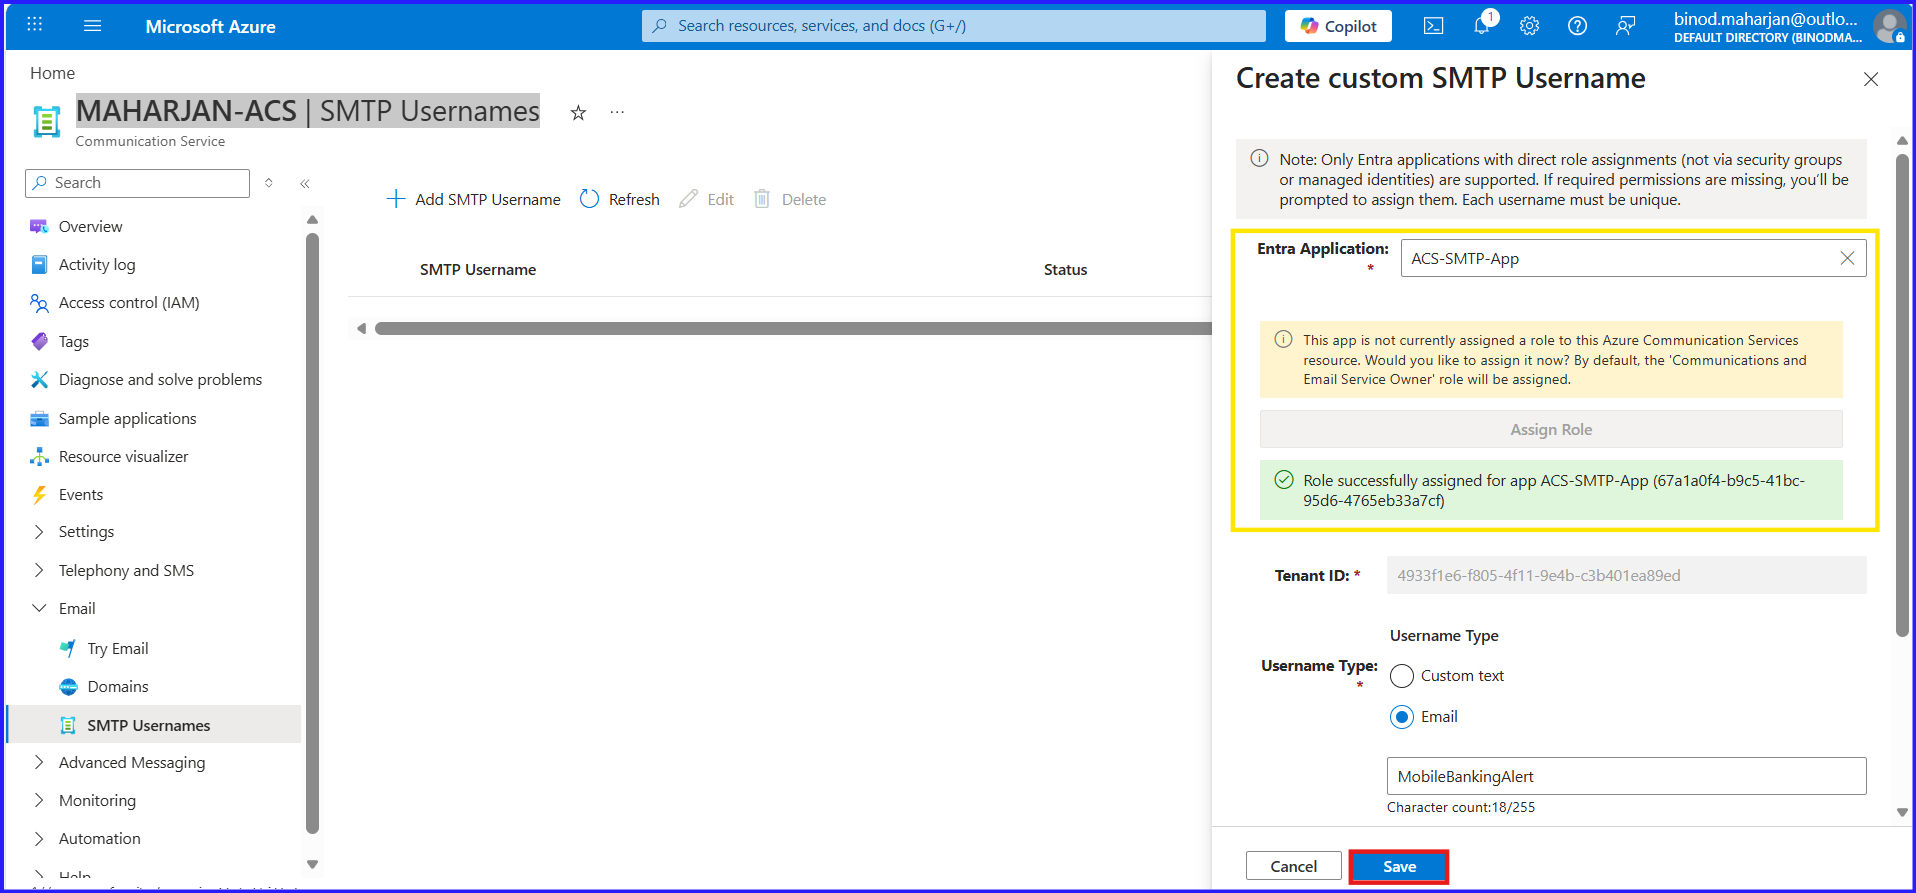Open Copilot from the header
The height and width of the screenshot is (893, 1916).
1338,26
